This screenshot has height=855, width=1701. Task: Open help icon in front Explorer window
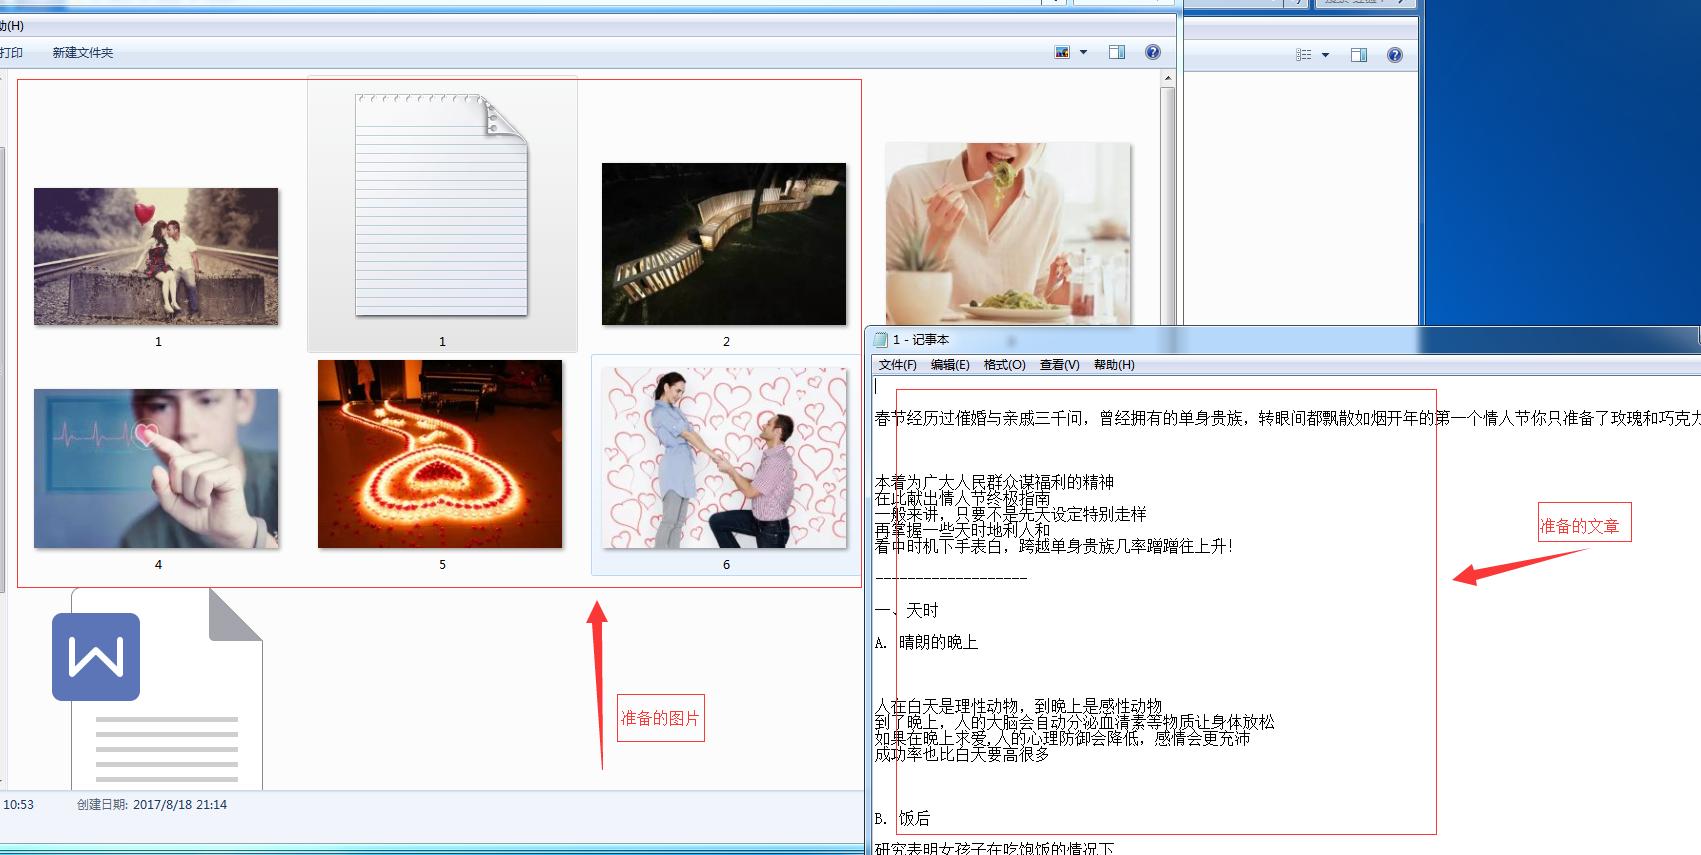click(x=1153, y=52)
